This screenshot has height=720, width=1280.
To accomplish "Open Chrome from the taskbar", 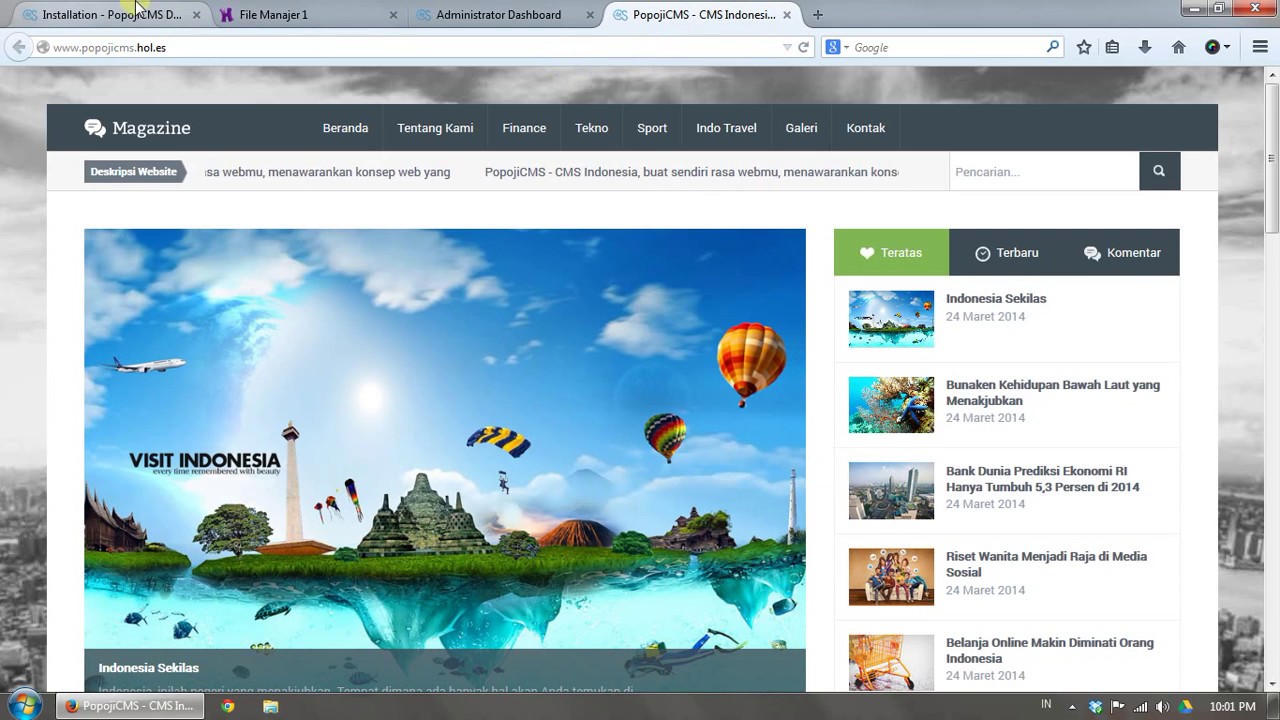I will pos(228,706).
